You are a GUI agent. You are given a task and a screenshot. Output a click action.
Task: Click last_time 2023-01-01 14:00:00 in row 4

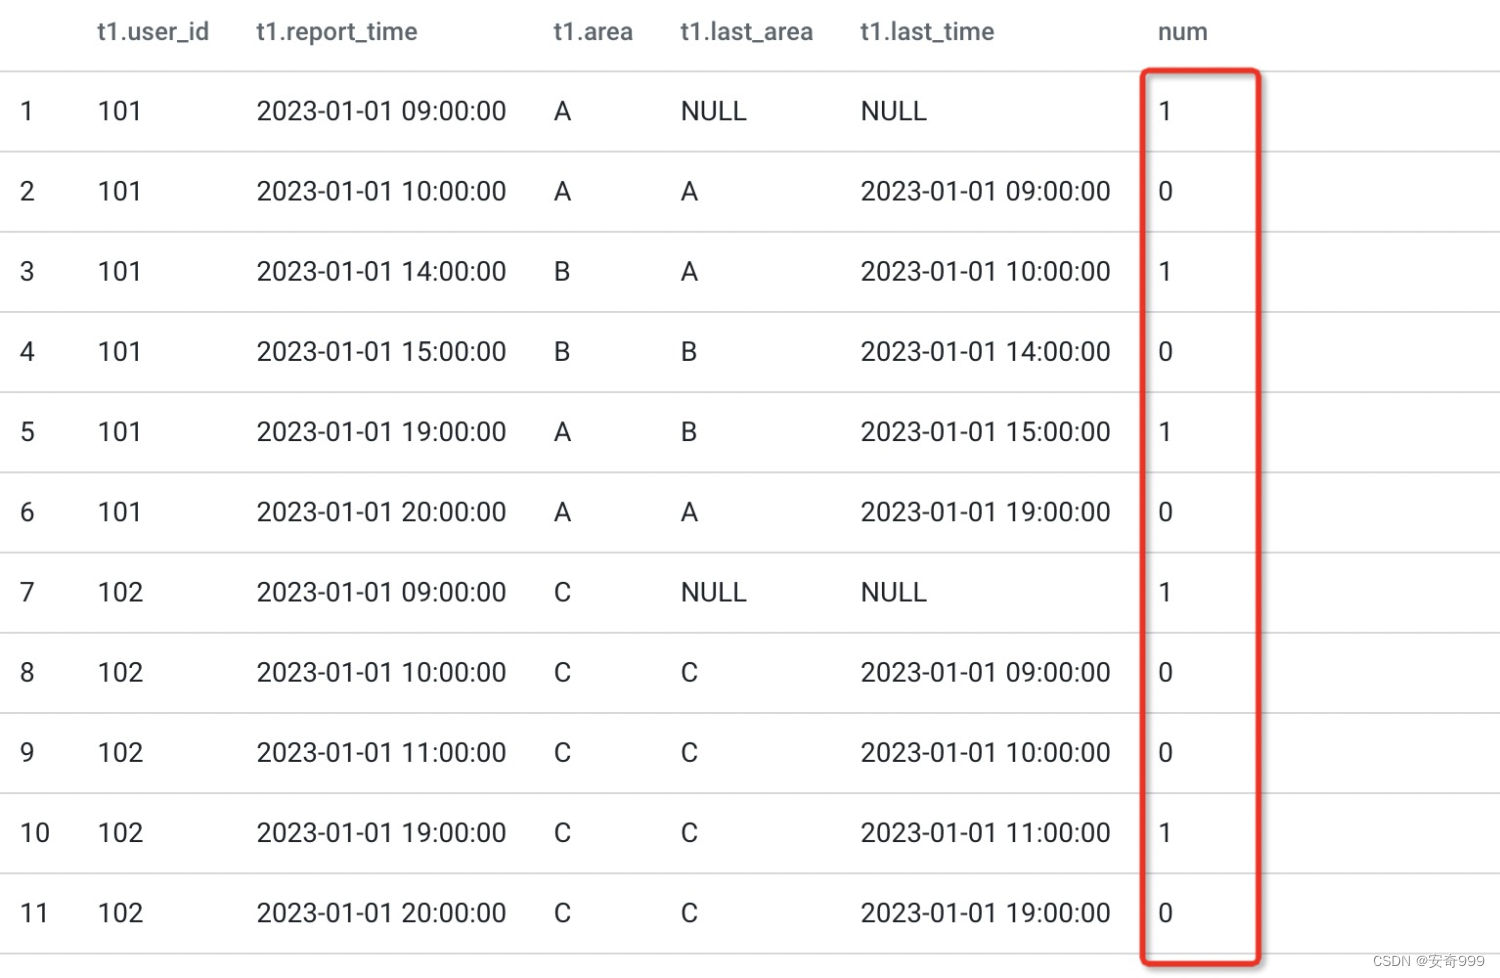click(985, 351)
